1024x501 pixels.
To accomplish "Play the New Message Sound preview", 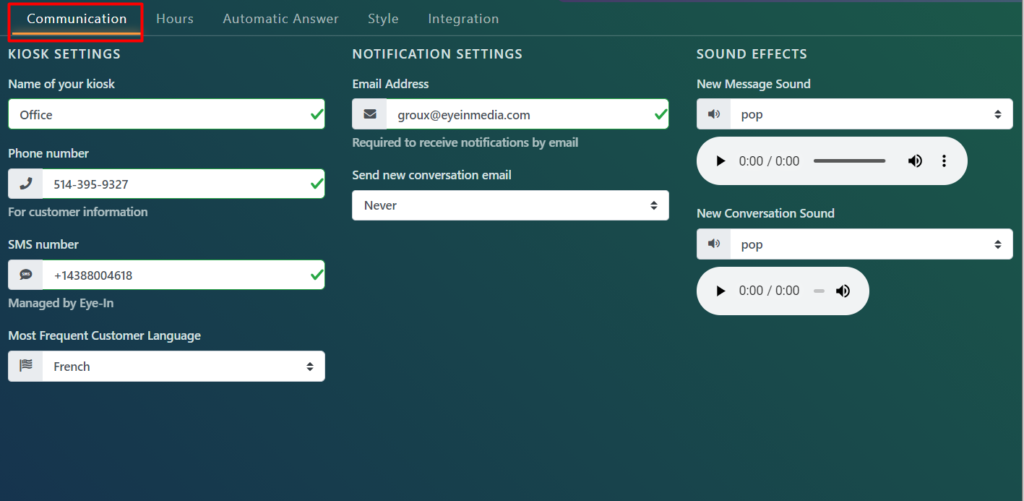I will [x=720, y=161].
